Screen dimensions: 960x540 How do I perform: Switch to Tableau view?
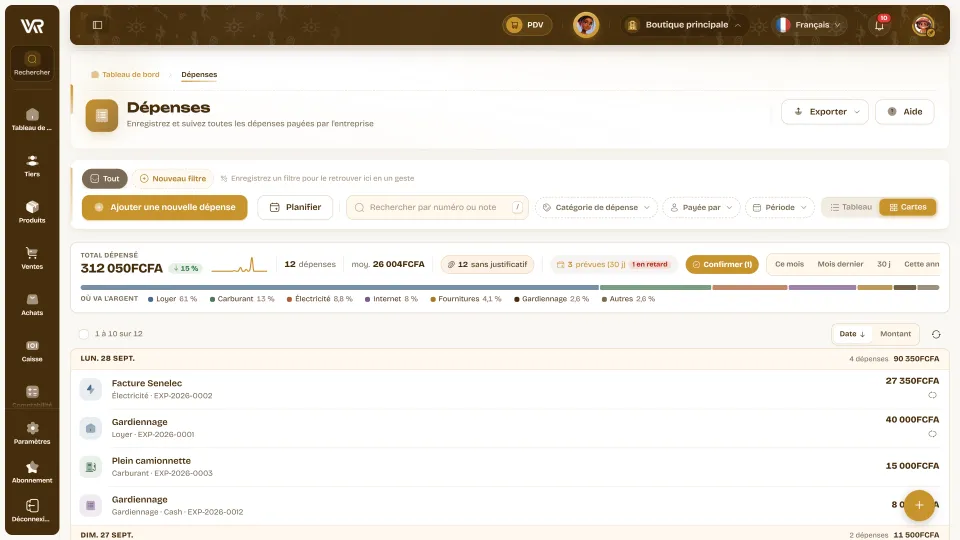click(x=850, y=208)
